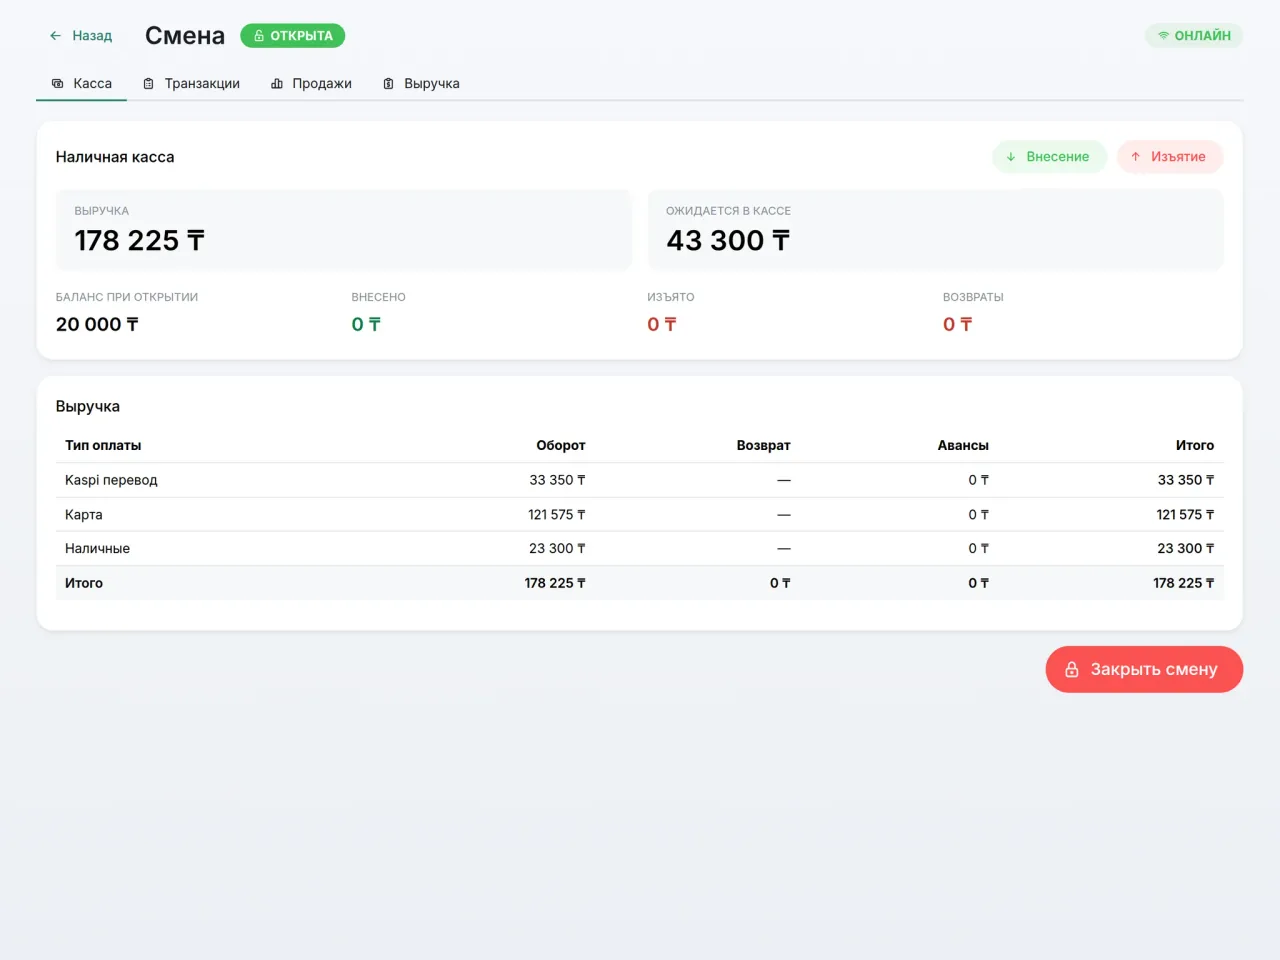The width and height of the screenshot is (1280, 960).
Task: Click the grand total 178 225 ₸ cell
Action: (1183, 583)
